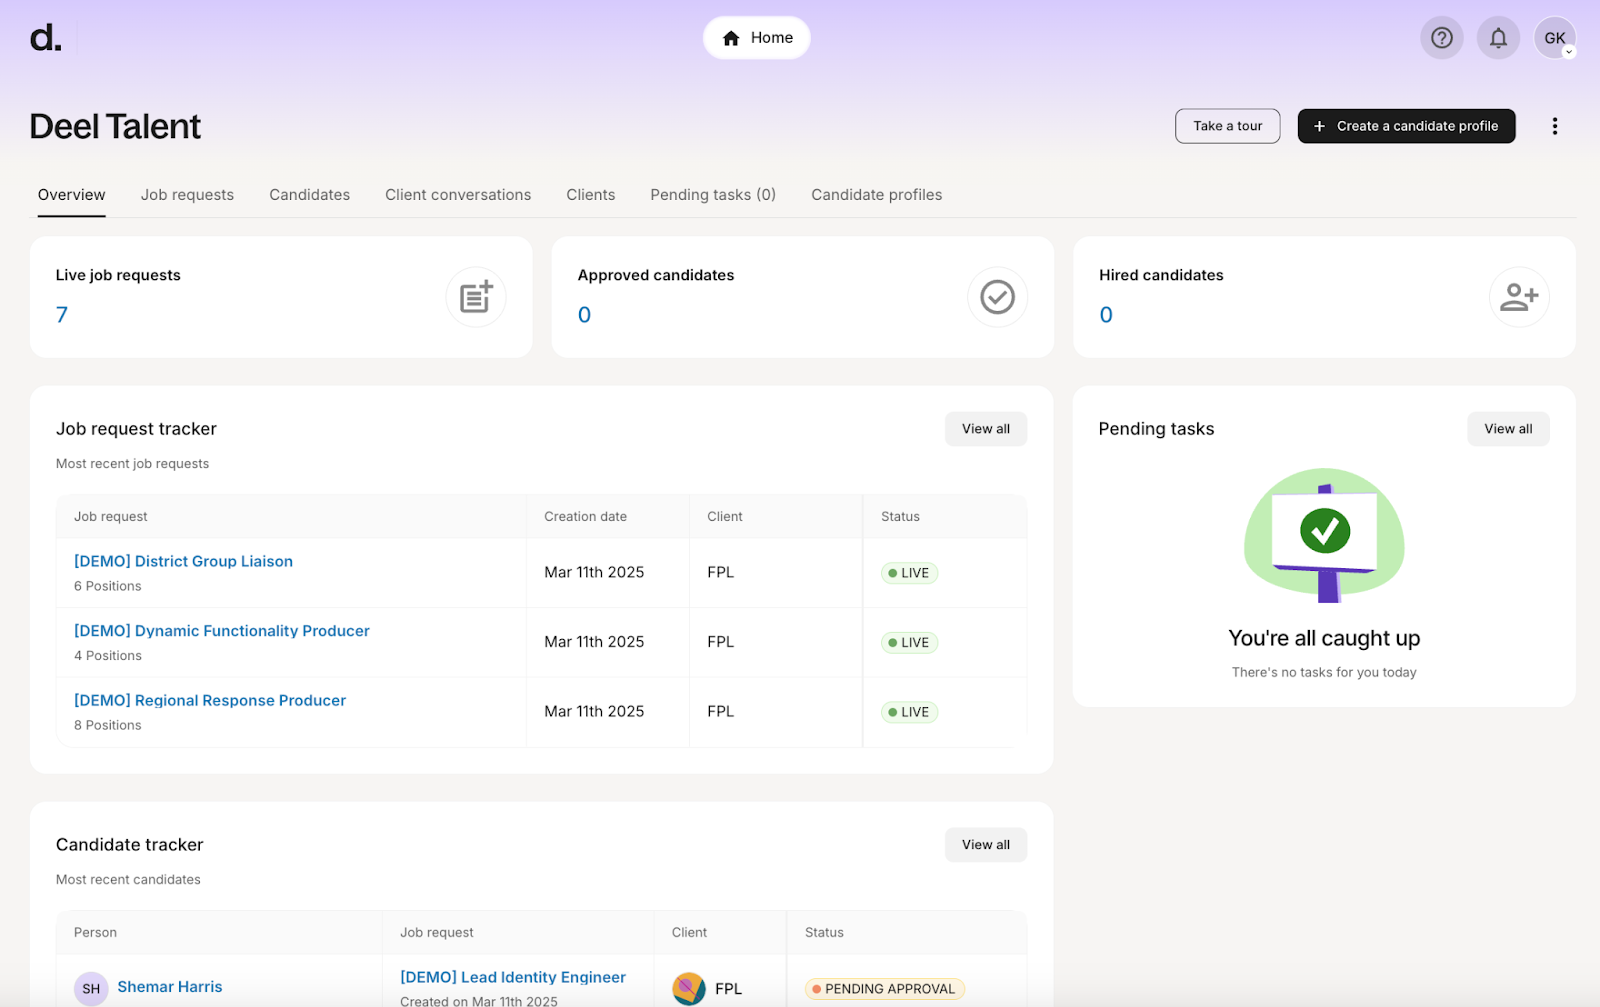
Task: Click Status header in Job request tracker
Action: click(x=900, y=517)
